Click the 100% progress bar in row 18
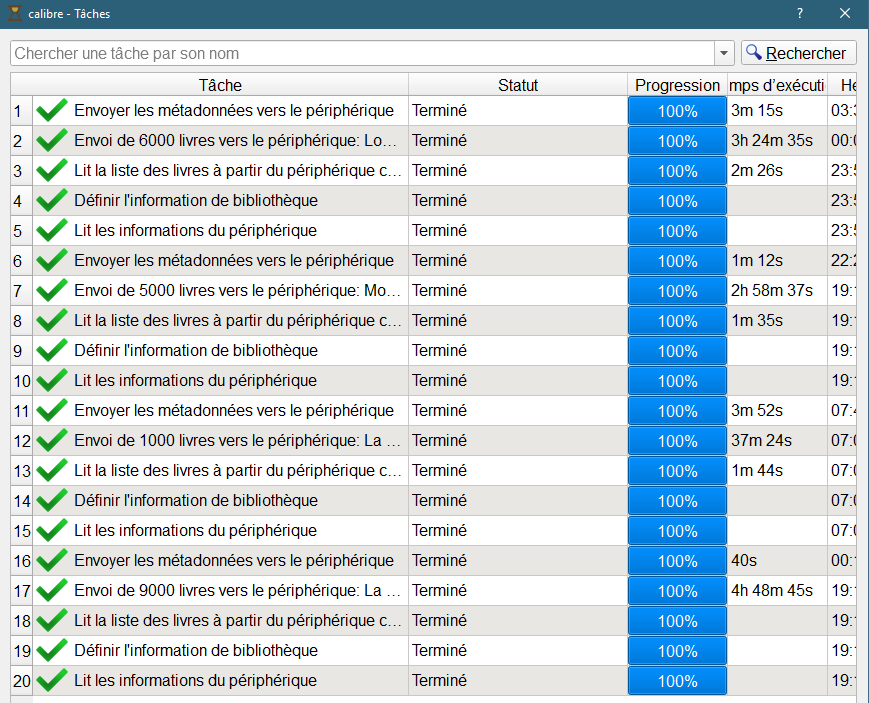The image size is (869, 703). coord(677,621)
